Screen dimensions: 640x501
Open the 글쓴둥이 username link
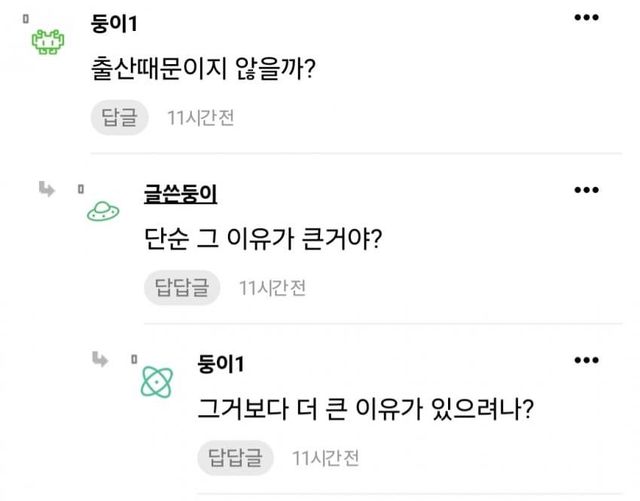click(x=180, y=192)
